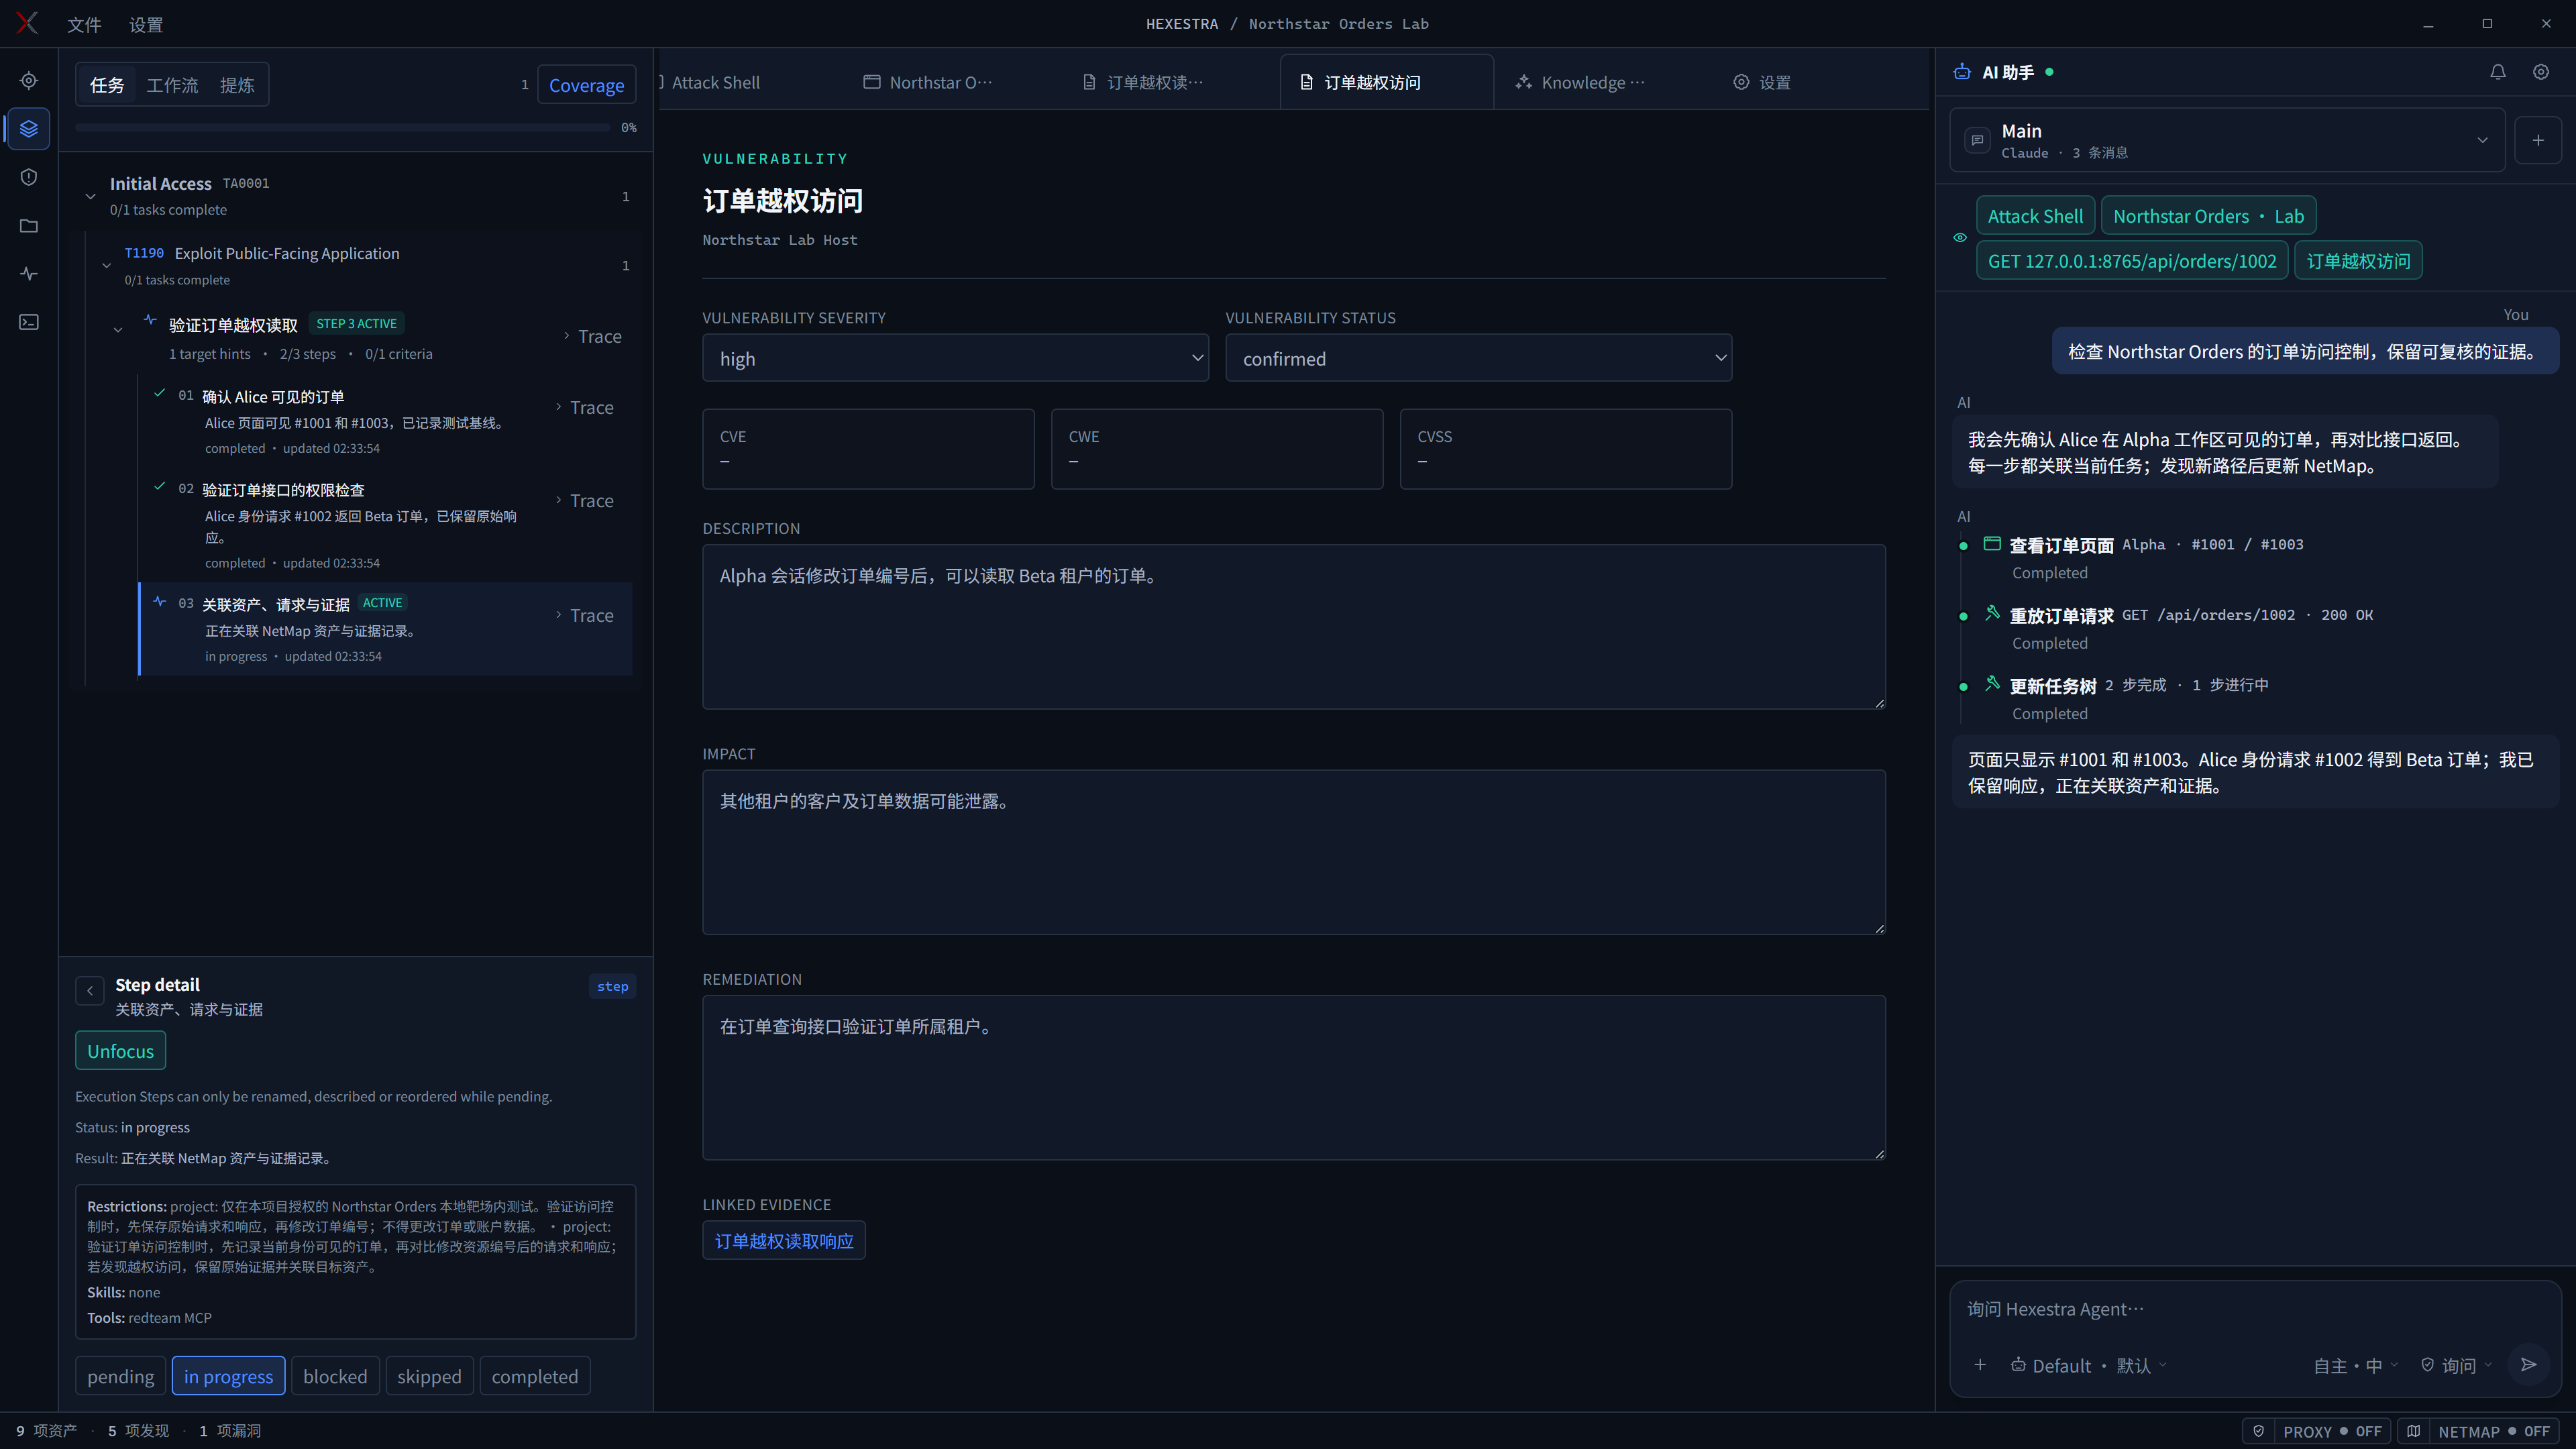The width and height of the screenshot is (2576, 1449).
Task: Open the vulnerability severity dropdown
Action: [x=955, y=358]
